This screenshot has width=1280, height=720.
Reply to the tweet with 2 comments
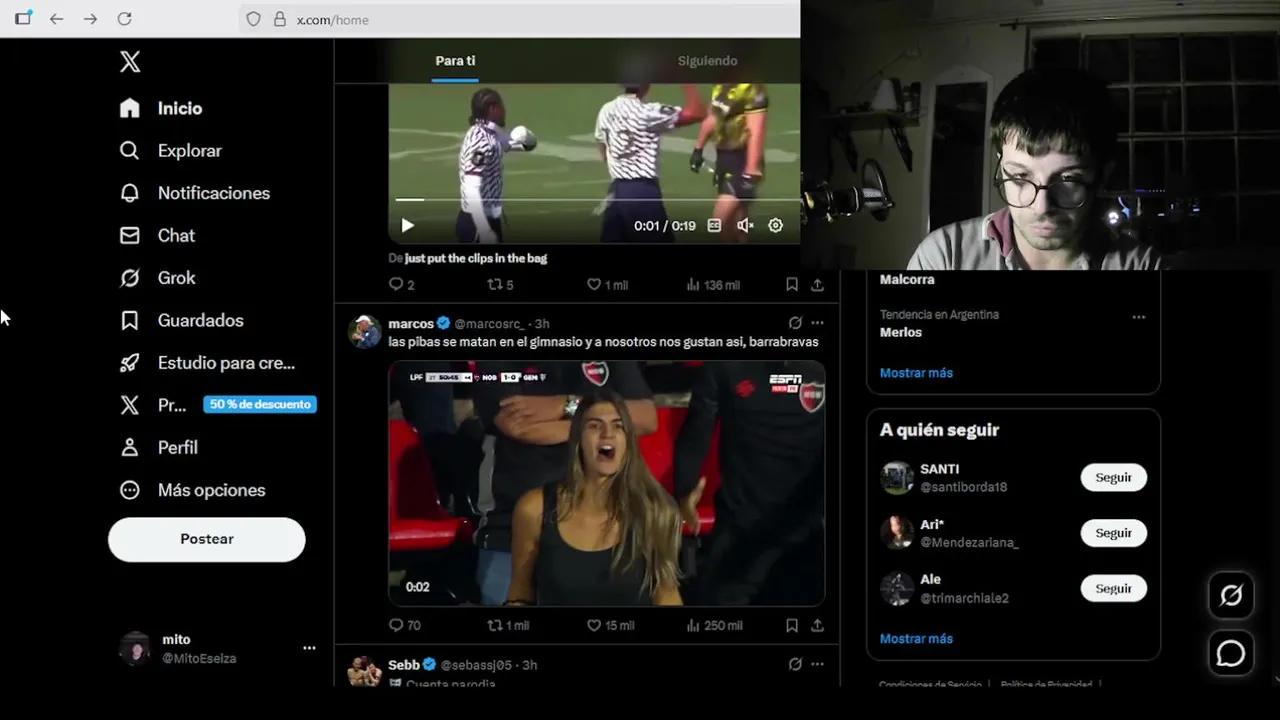tap(401, 285)
